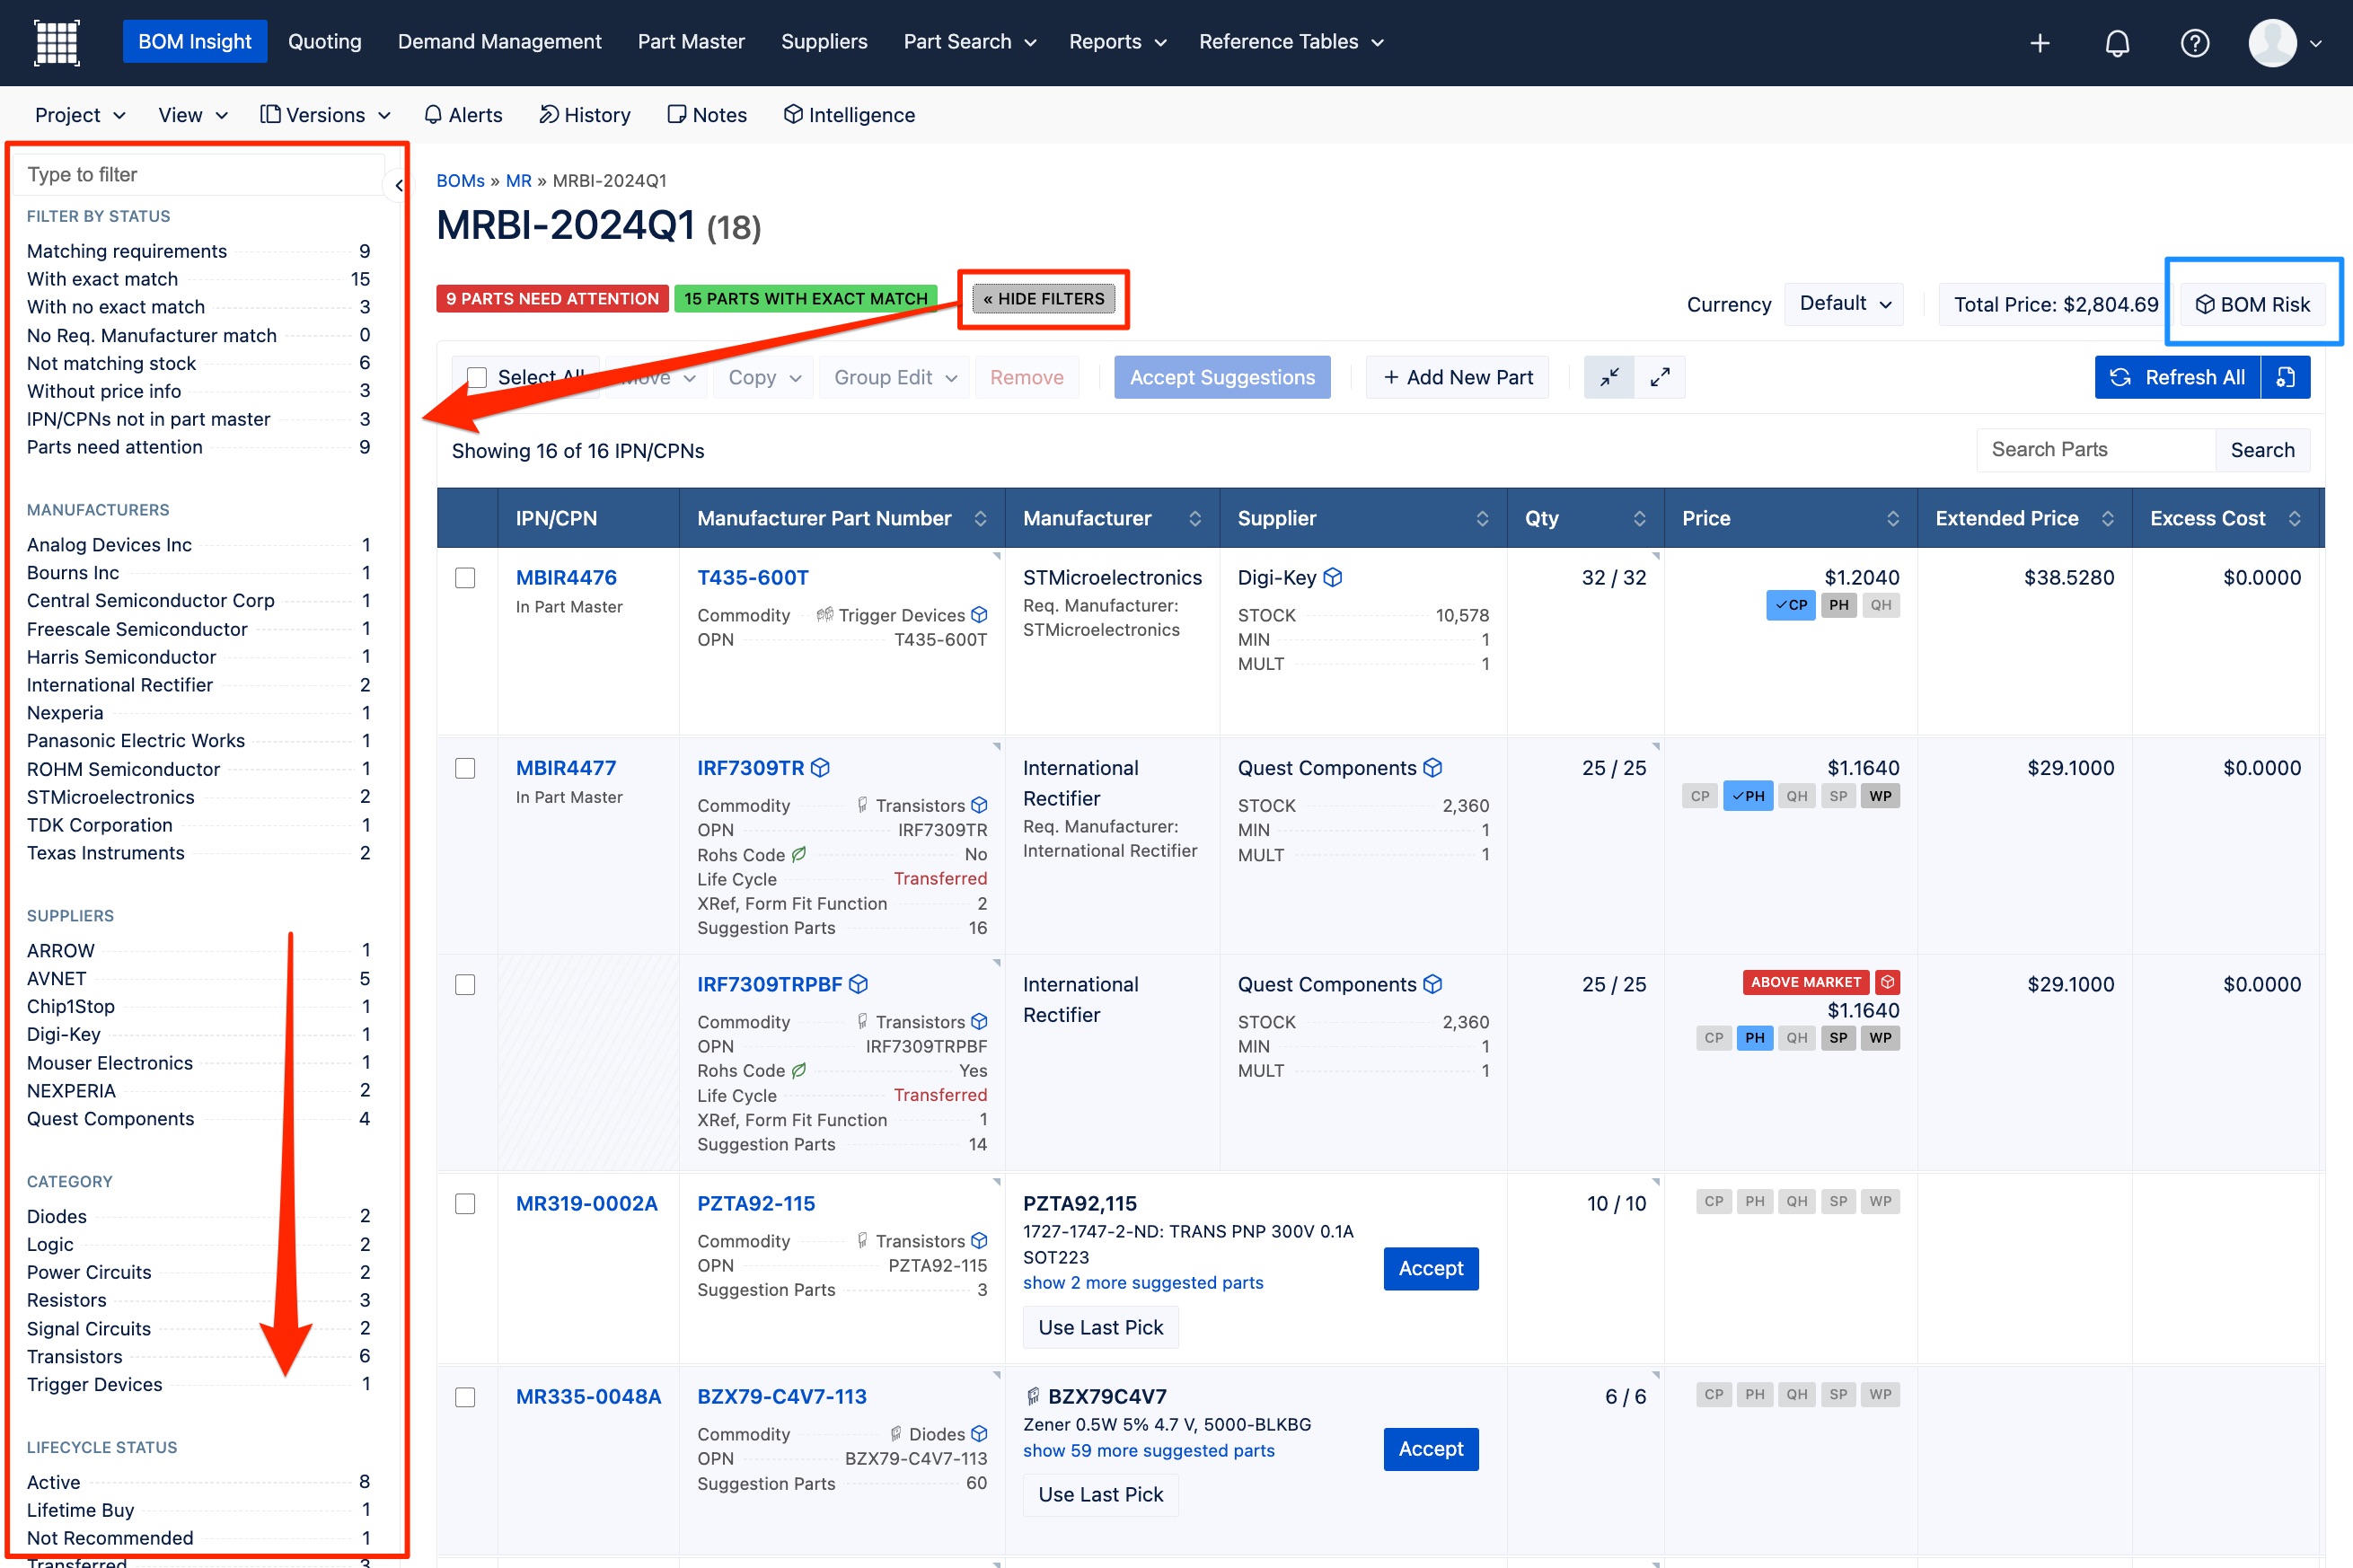Expand the Reference Tables menu

pyautogui.click(x=1291, y=42)
